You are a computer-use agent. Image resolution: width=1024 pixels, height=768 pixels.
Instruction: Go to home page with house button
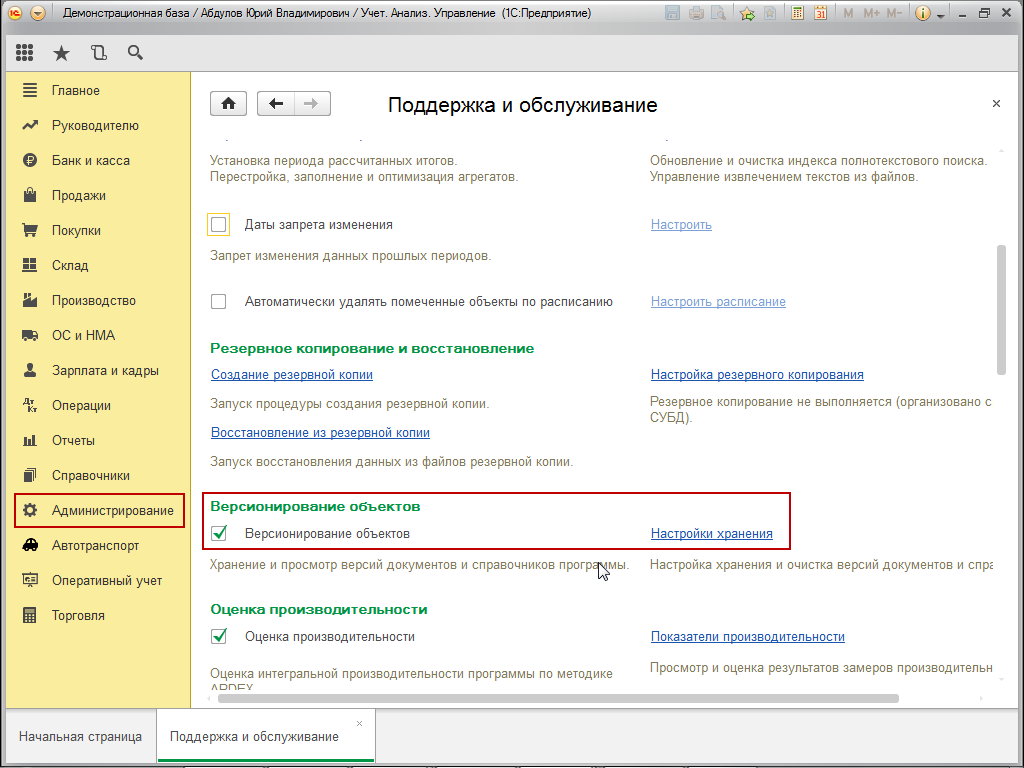tap(228, 104)
